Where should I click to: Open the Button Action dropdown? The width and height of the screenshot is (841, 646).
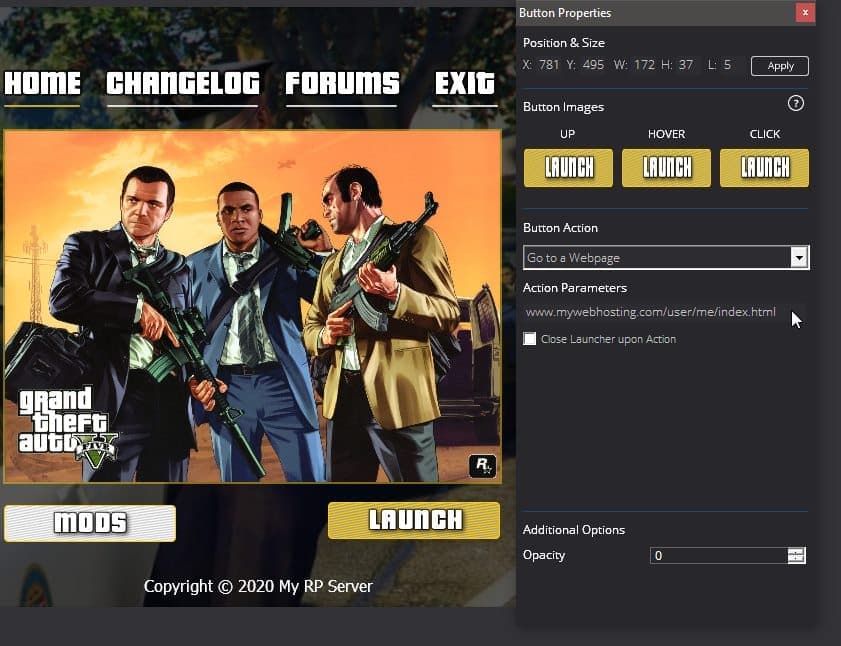[x=660, y=257]
